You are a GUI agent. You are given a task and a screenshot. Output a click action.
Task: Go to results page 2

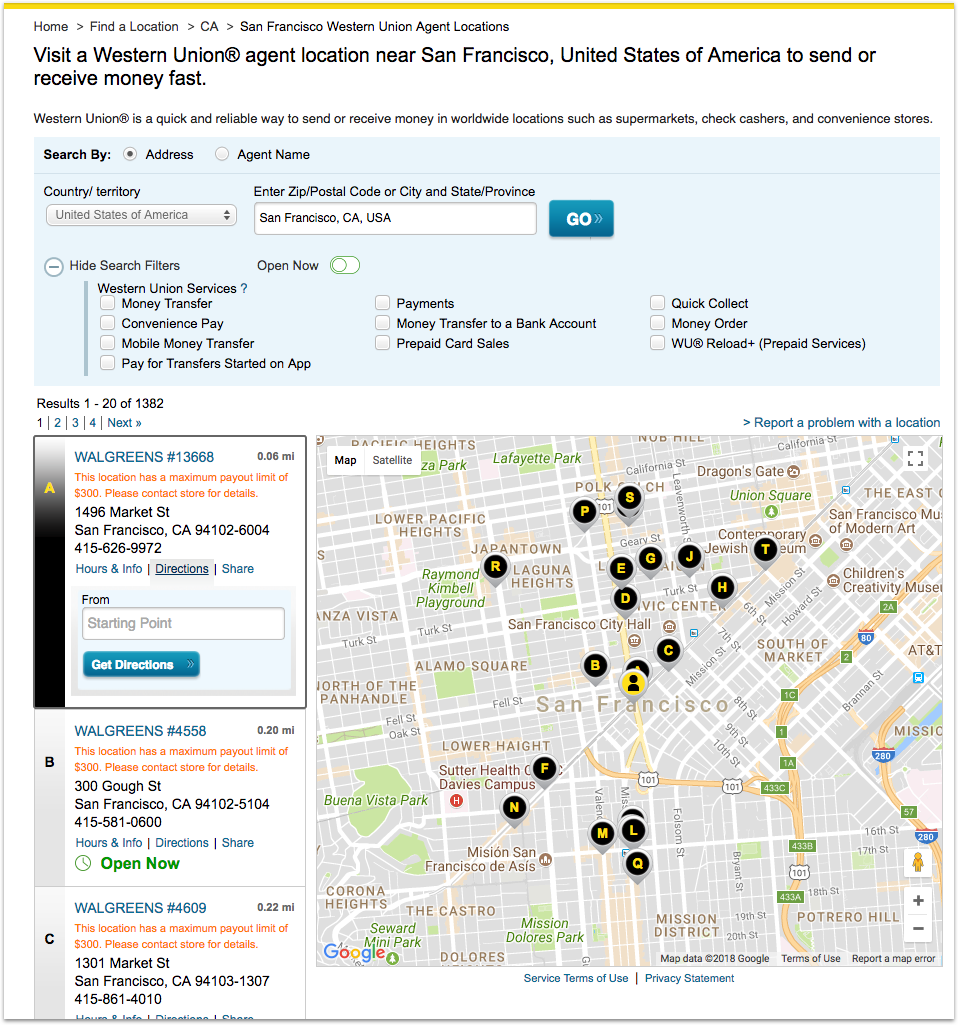click(58, 423)
